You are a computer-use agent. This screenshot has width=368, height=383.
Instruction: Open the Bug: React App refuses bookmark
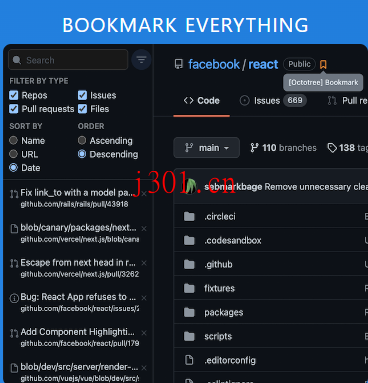(x=78, y=297)
